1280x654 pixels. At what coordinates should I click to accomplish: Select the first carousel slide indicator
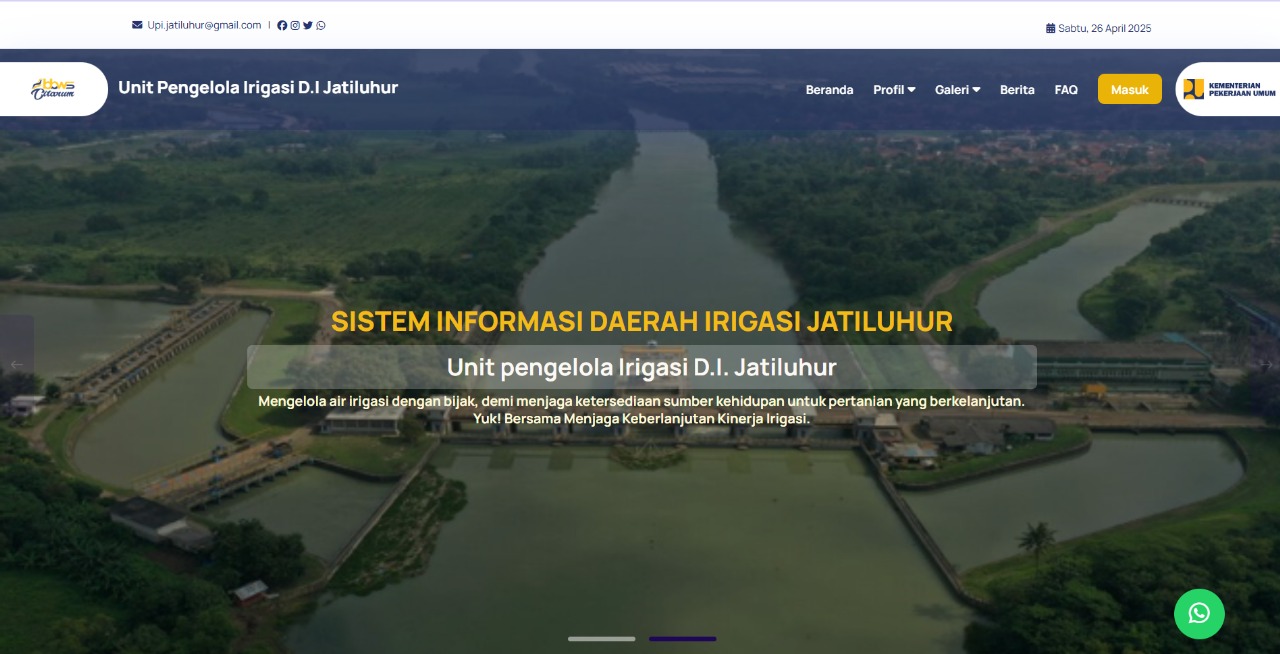point(602,638)
